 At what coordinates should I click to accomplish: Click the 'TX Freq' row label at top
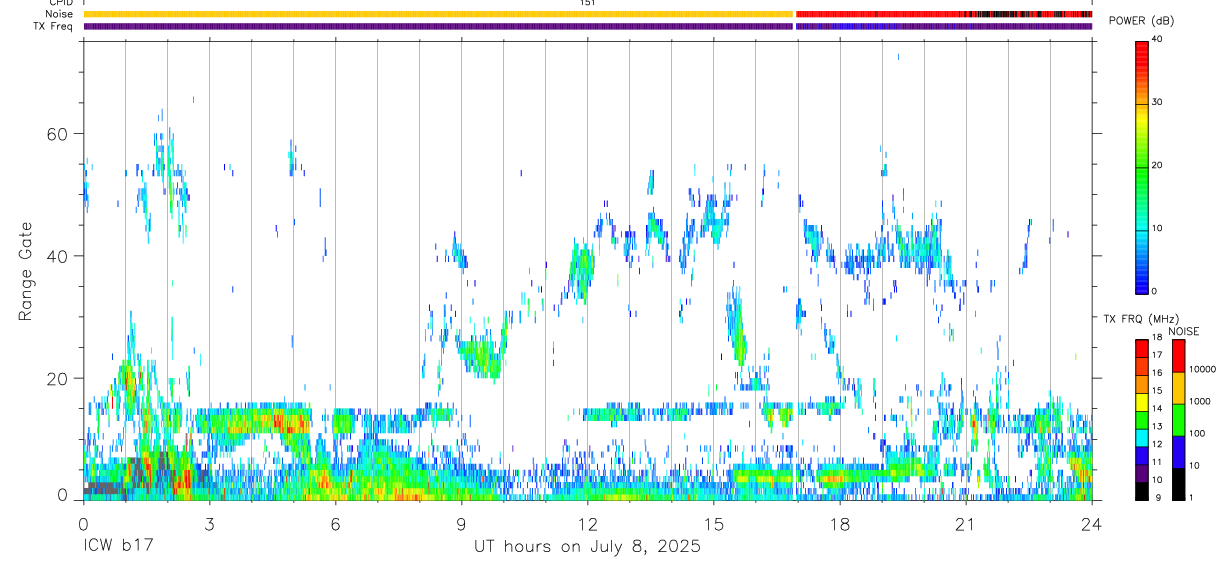[55, 26]
